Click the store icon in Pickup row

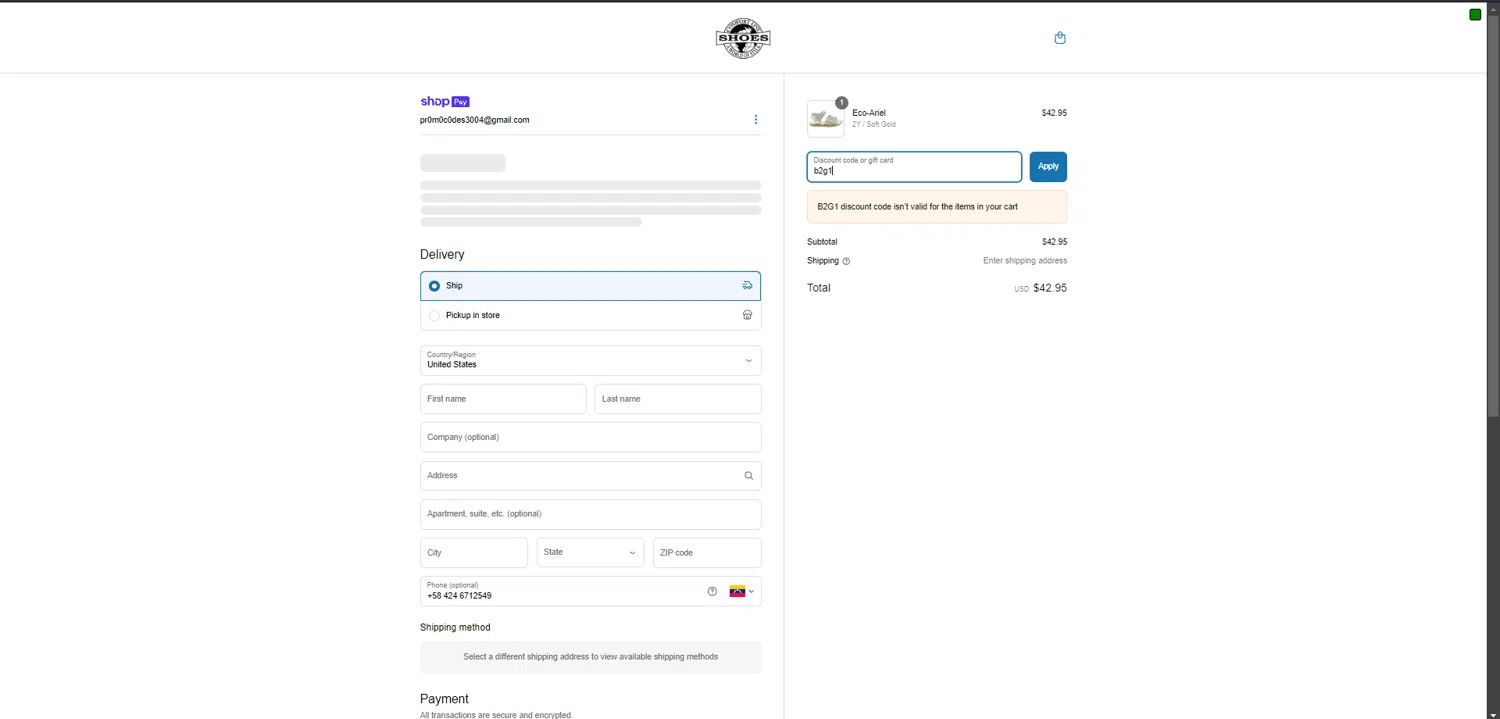pyautogui.click(x=747, y=315)
